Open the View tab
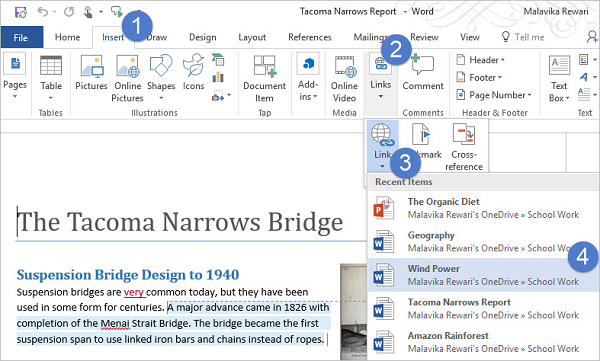The image size is (600, 361). coord(470,37)
